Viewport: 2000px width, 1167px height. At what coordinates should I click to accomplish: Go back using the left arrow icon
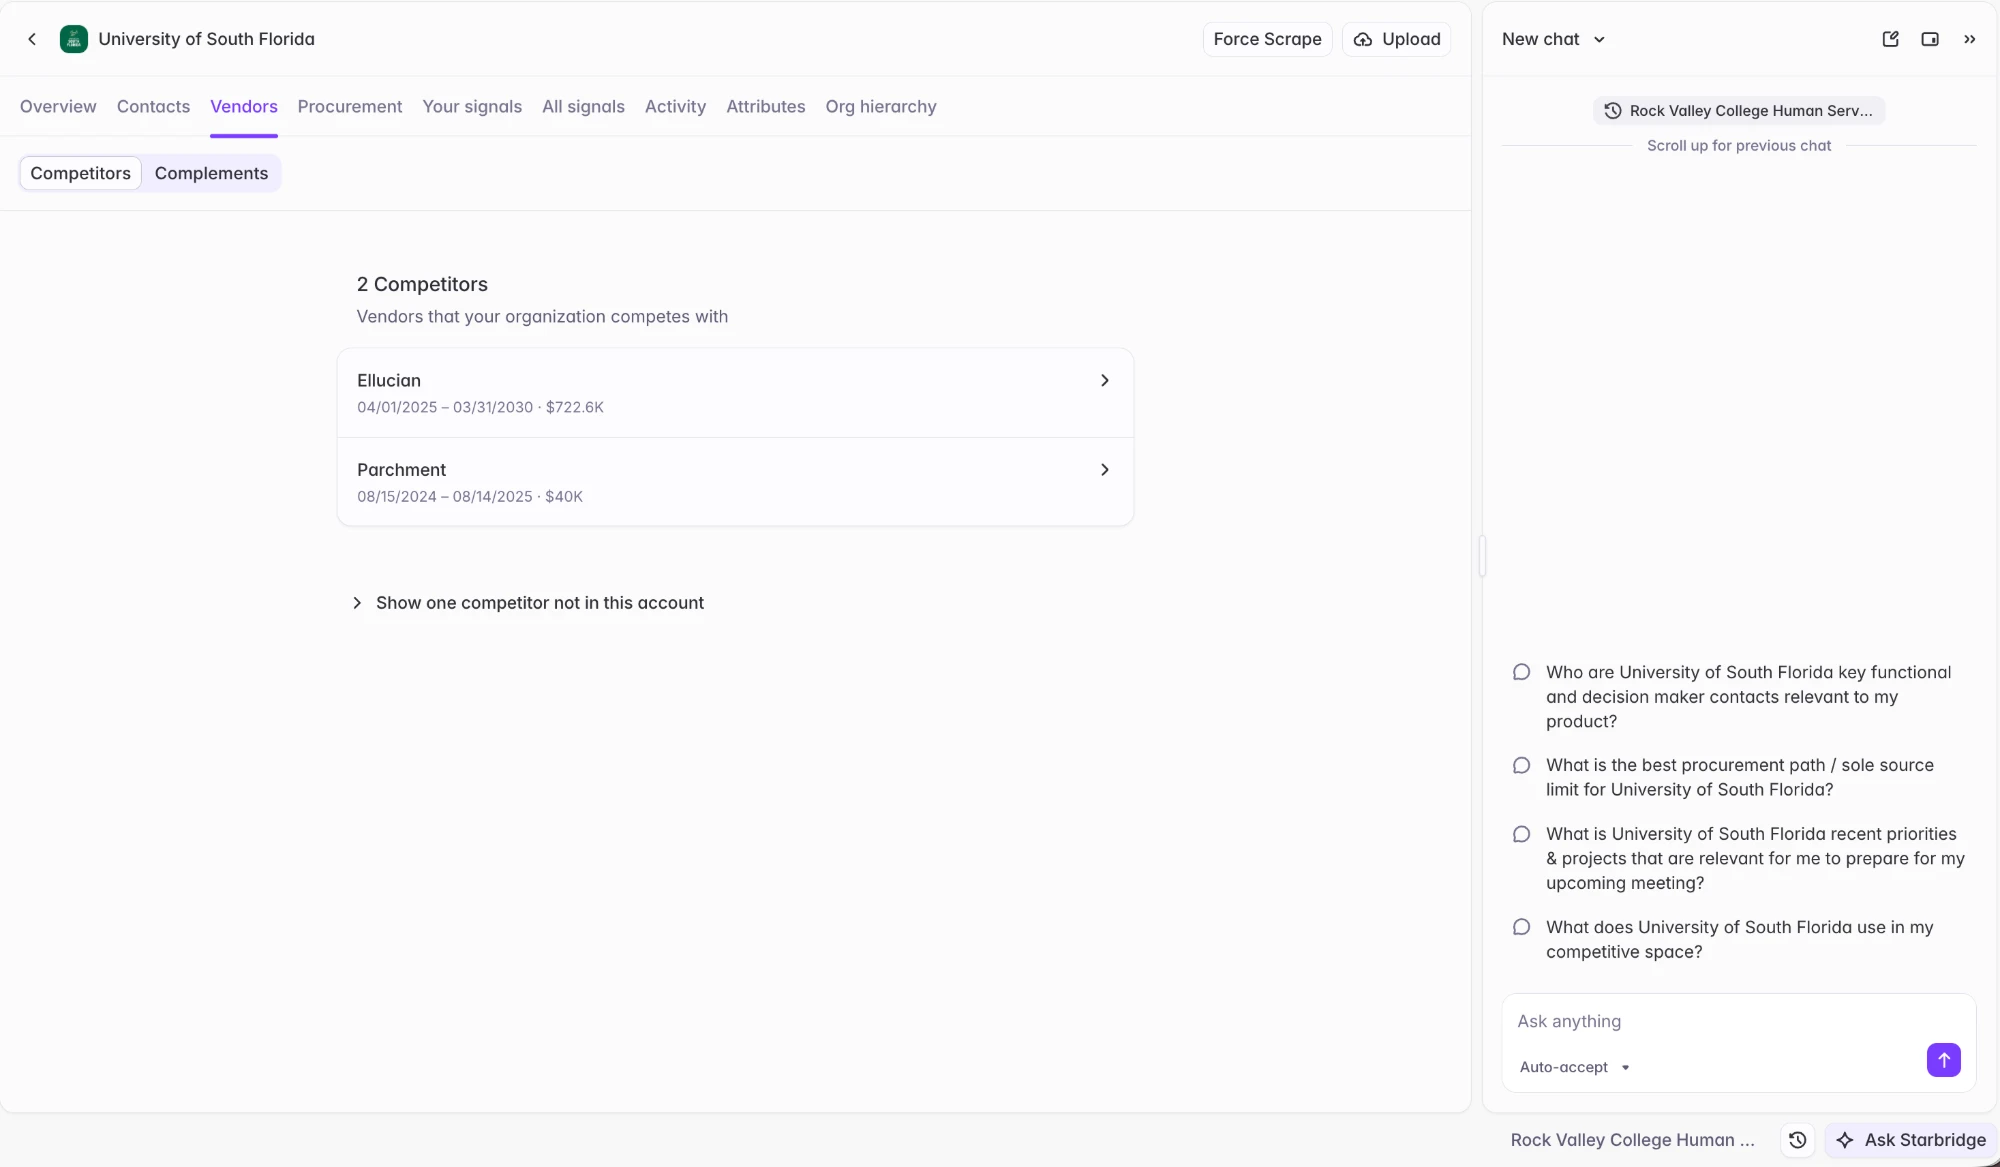[32, 39]
